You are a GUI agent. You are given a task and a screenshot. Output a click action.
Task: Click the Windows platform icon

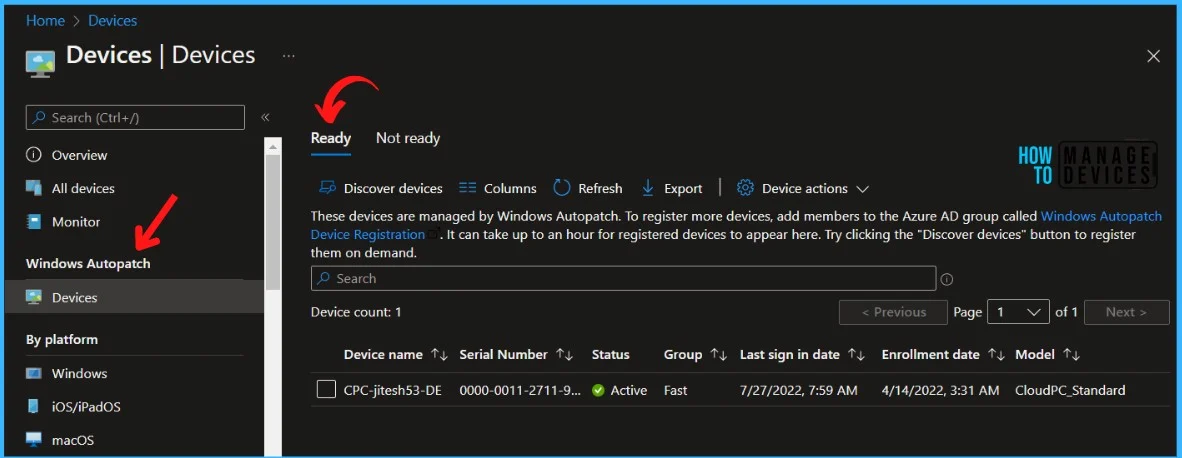point(33,374)
